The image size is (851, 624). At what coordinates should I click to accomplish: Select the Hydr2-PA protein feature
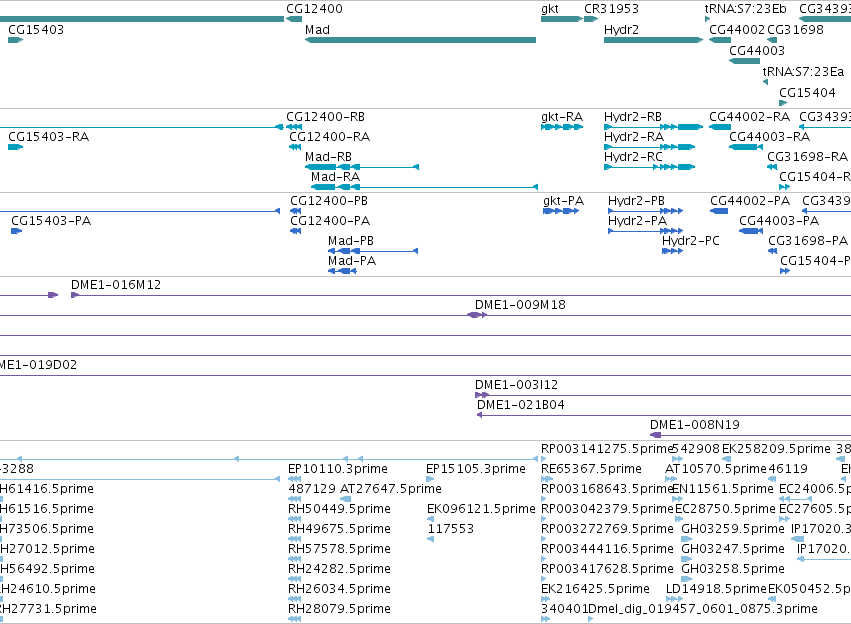645,231
